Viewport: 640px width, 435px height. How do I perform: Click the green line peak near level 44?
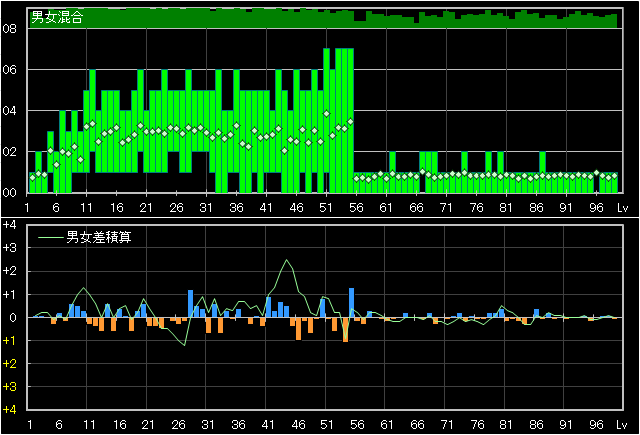[287, 260]
